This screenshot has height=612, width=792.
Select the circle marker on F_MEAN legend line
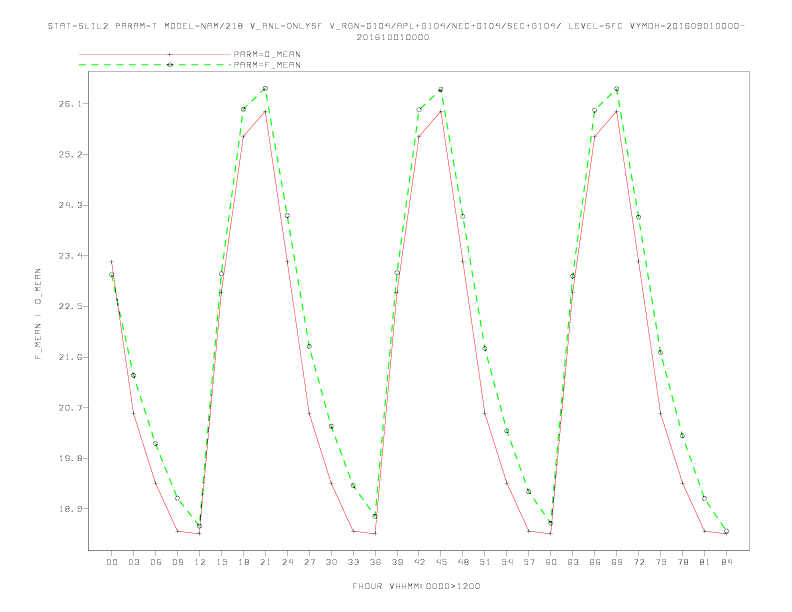(x=170, y=65)
